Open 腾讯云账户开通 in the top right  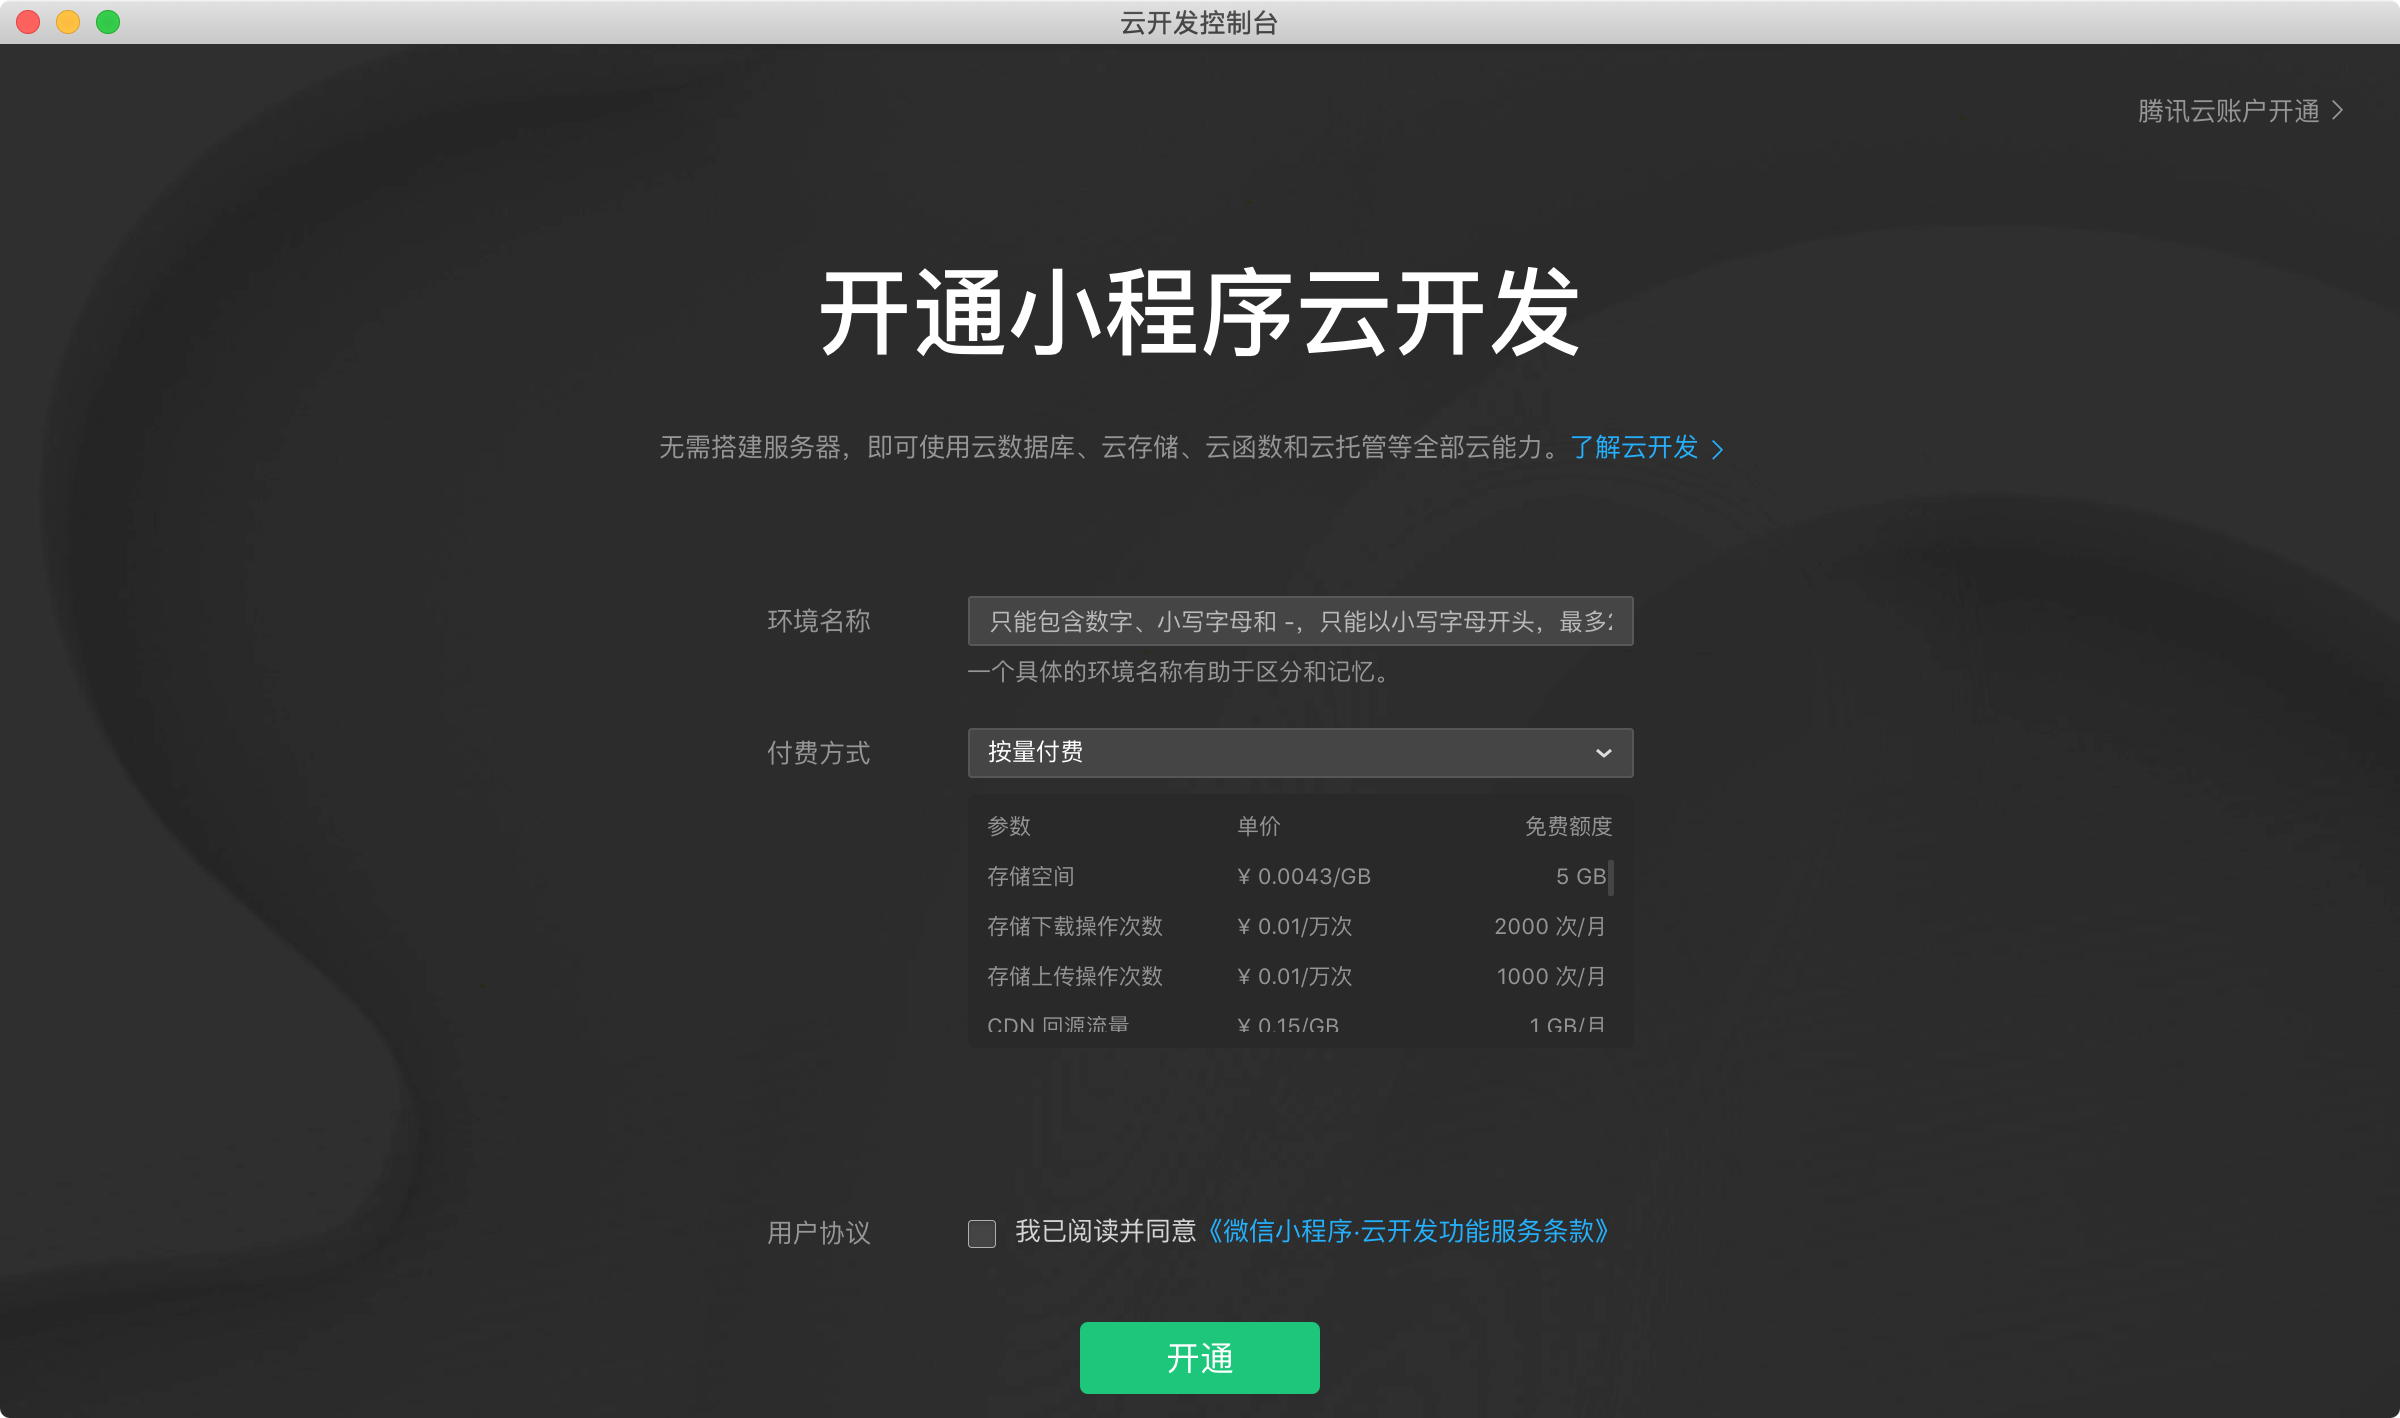[2228, 111]
